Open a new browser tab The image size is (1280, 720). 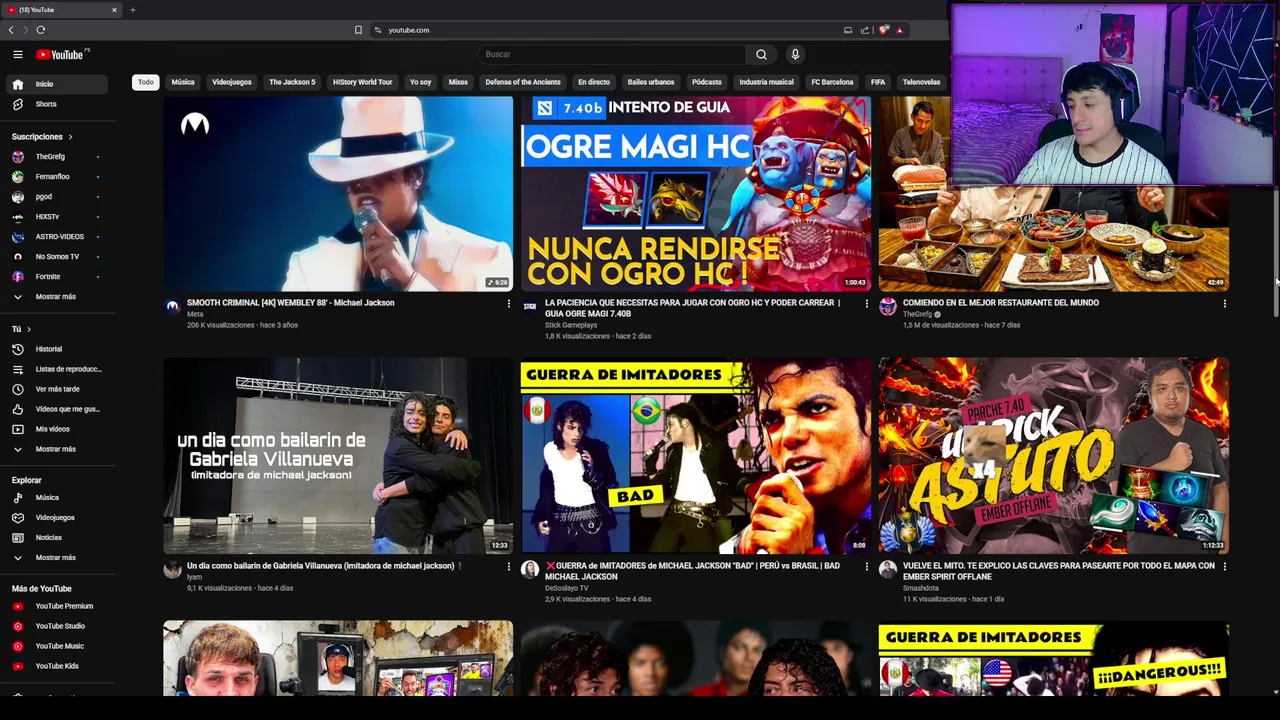click(x=132, y=10)
